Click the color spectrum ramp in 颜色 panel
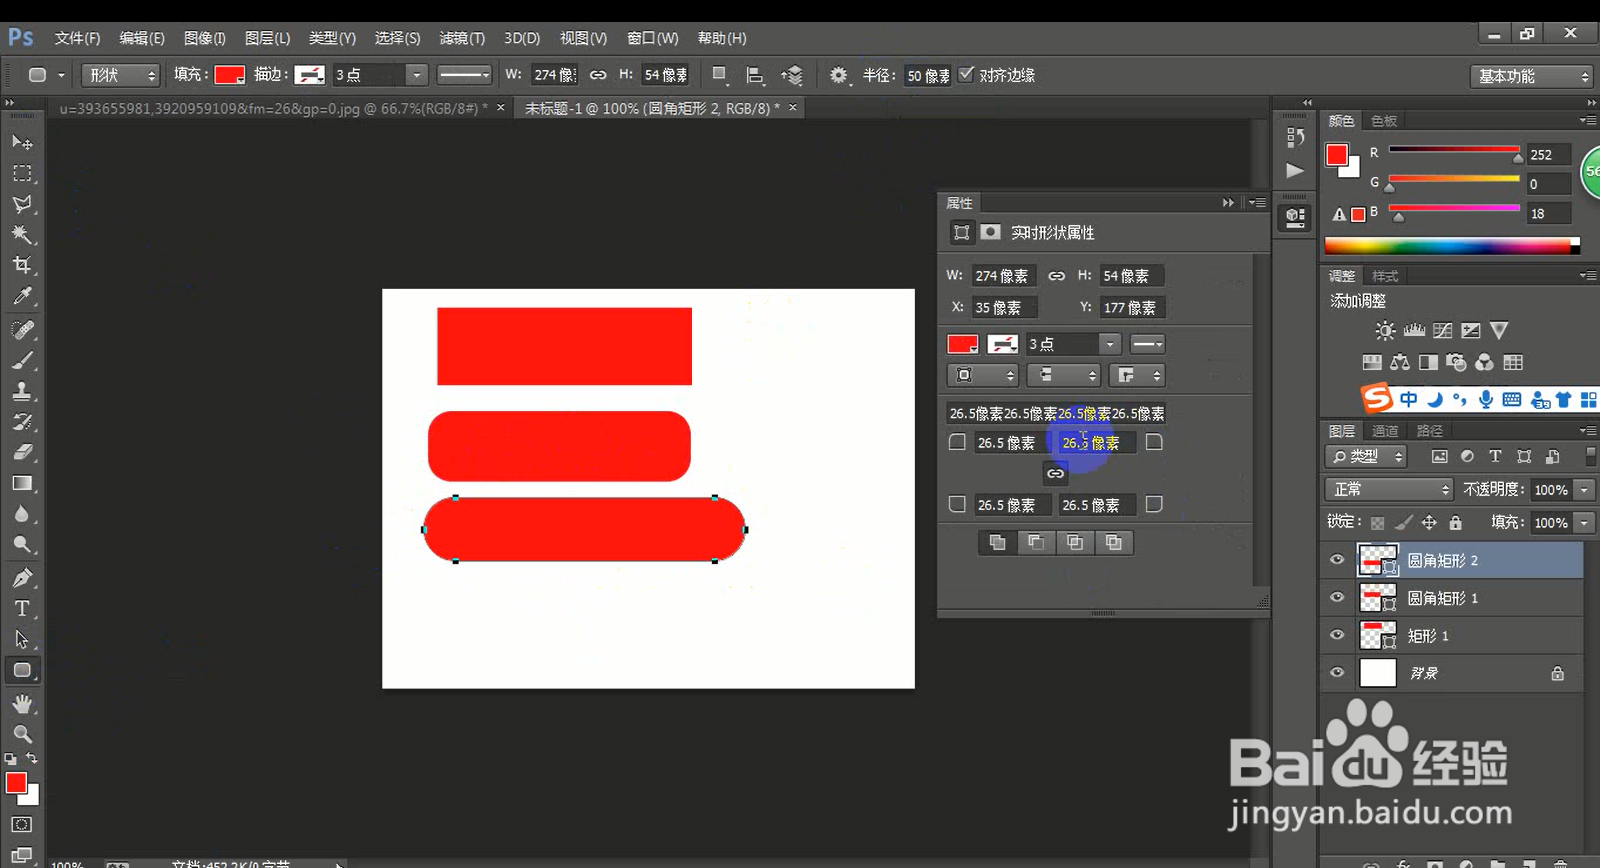This screenshot has width=1600, height=868. (x=1452, y=245)
